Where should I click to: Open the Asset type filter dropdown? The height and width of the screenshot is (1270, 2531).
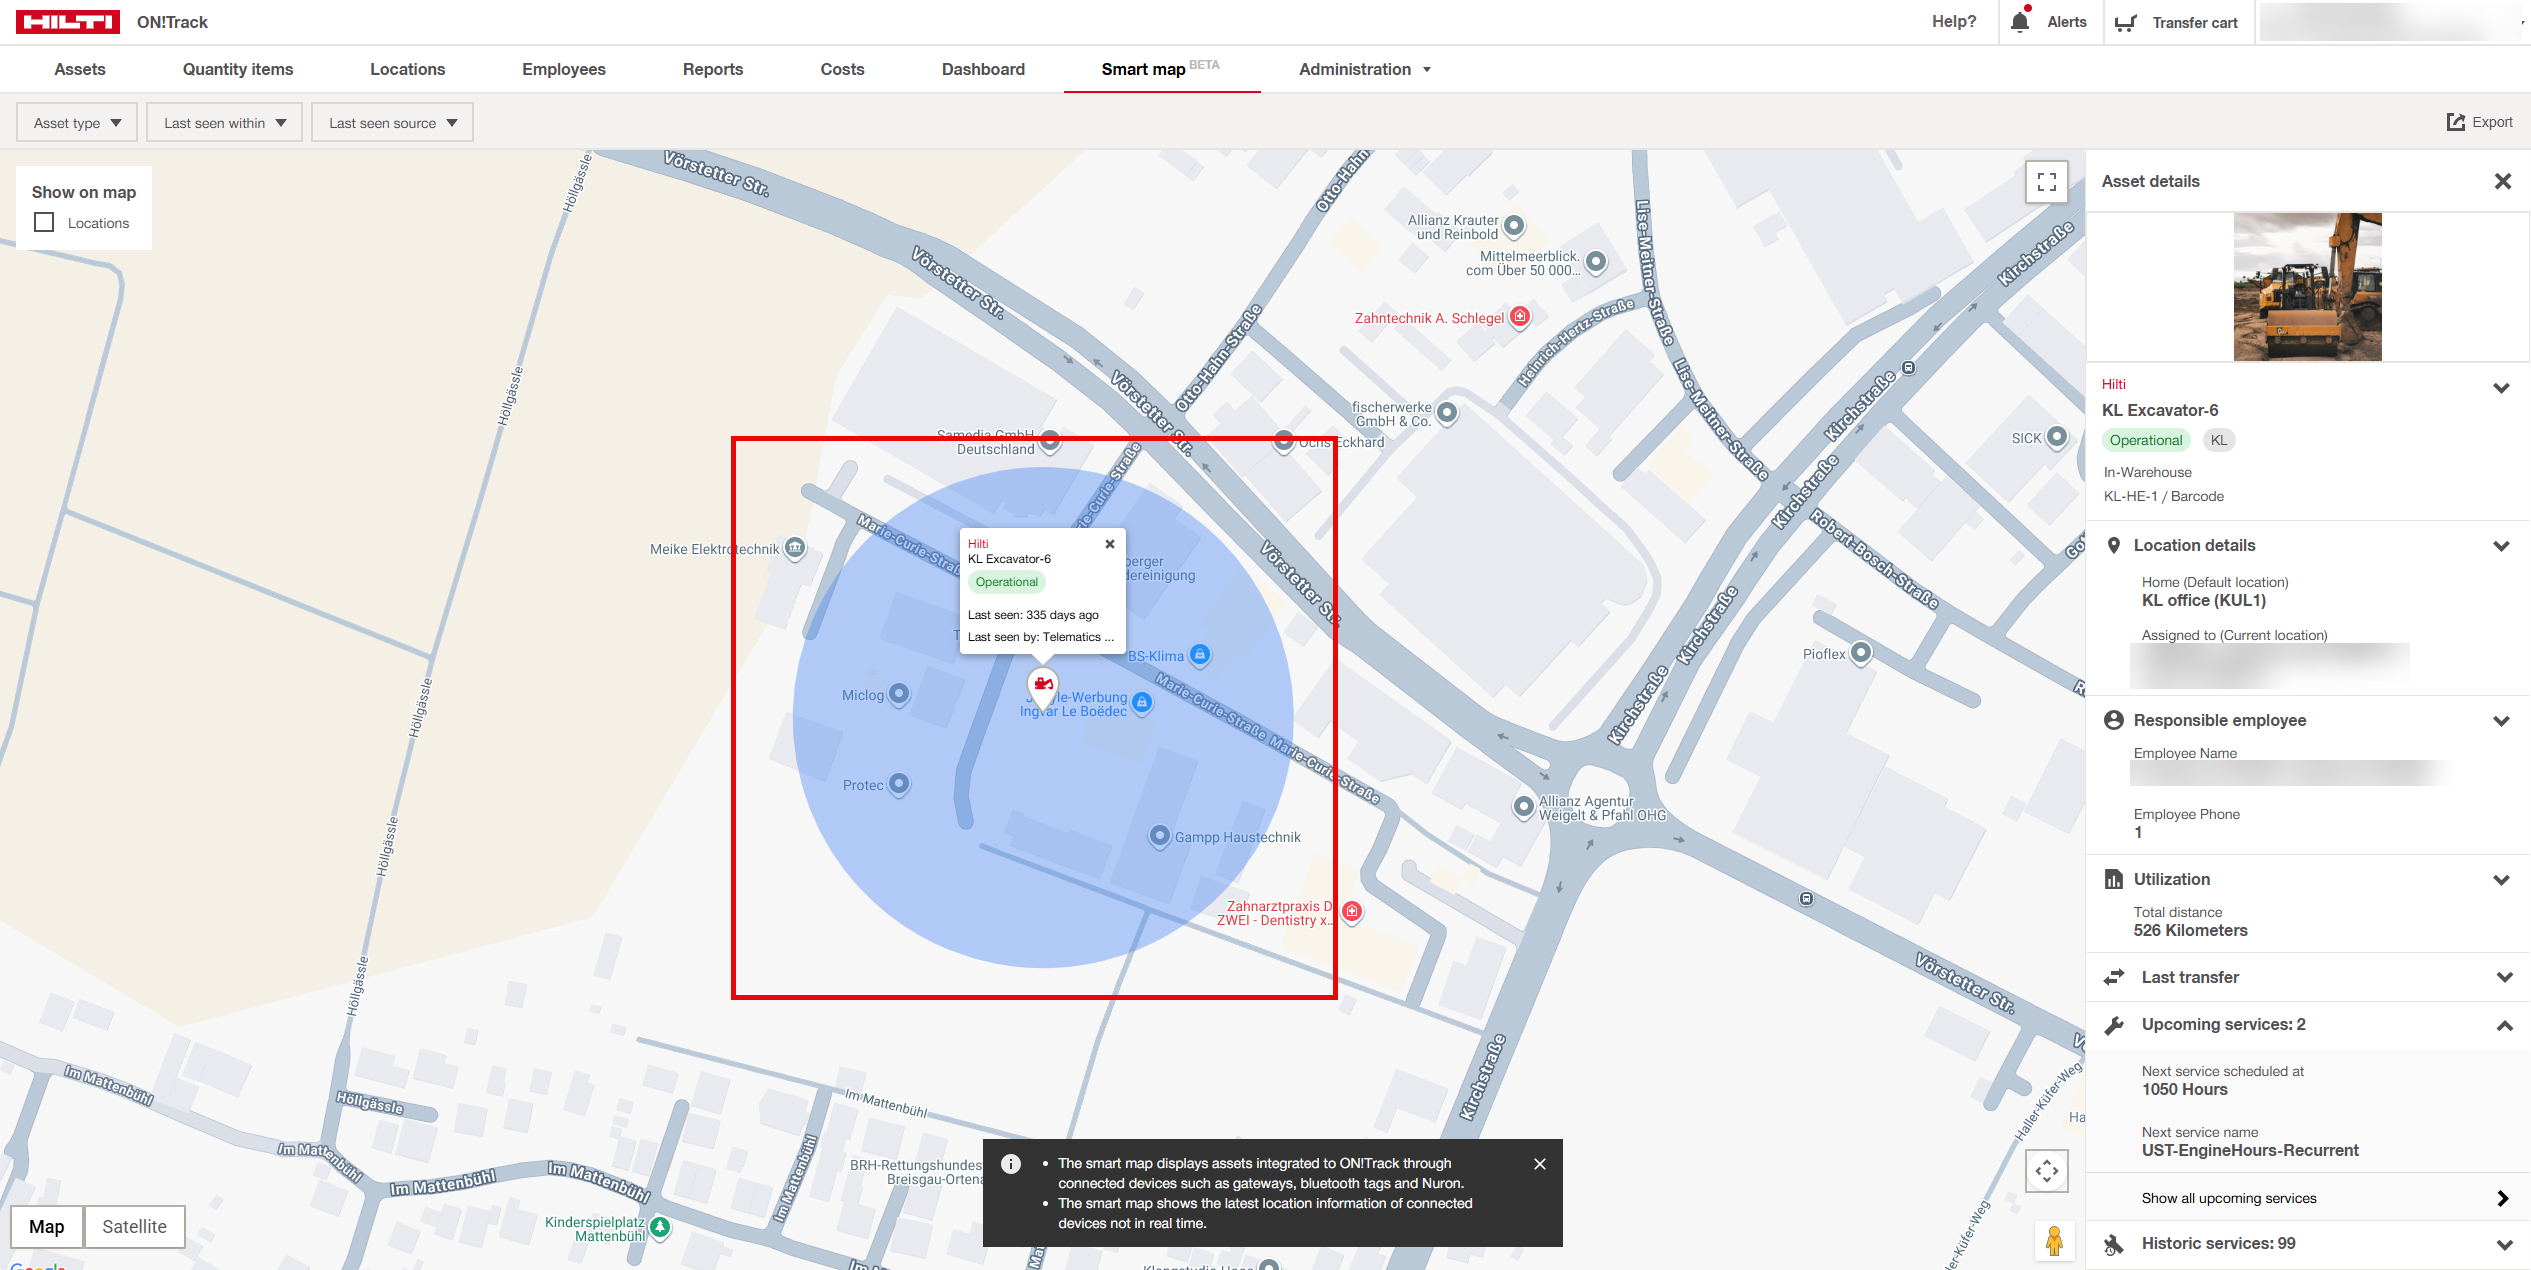(77, 123)
